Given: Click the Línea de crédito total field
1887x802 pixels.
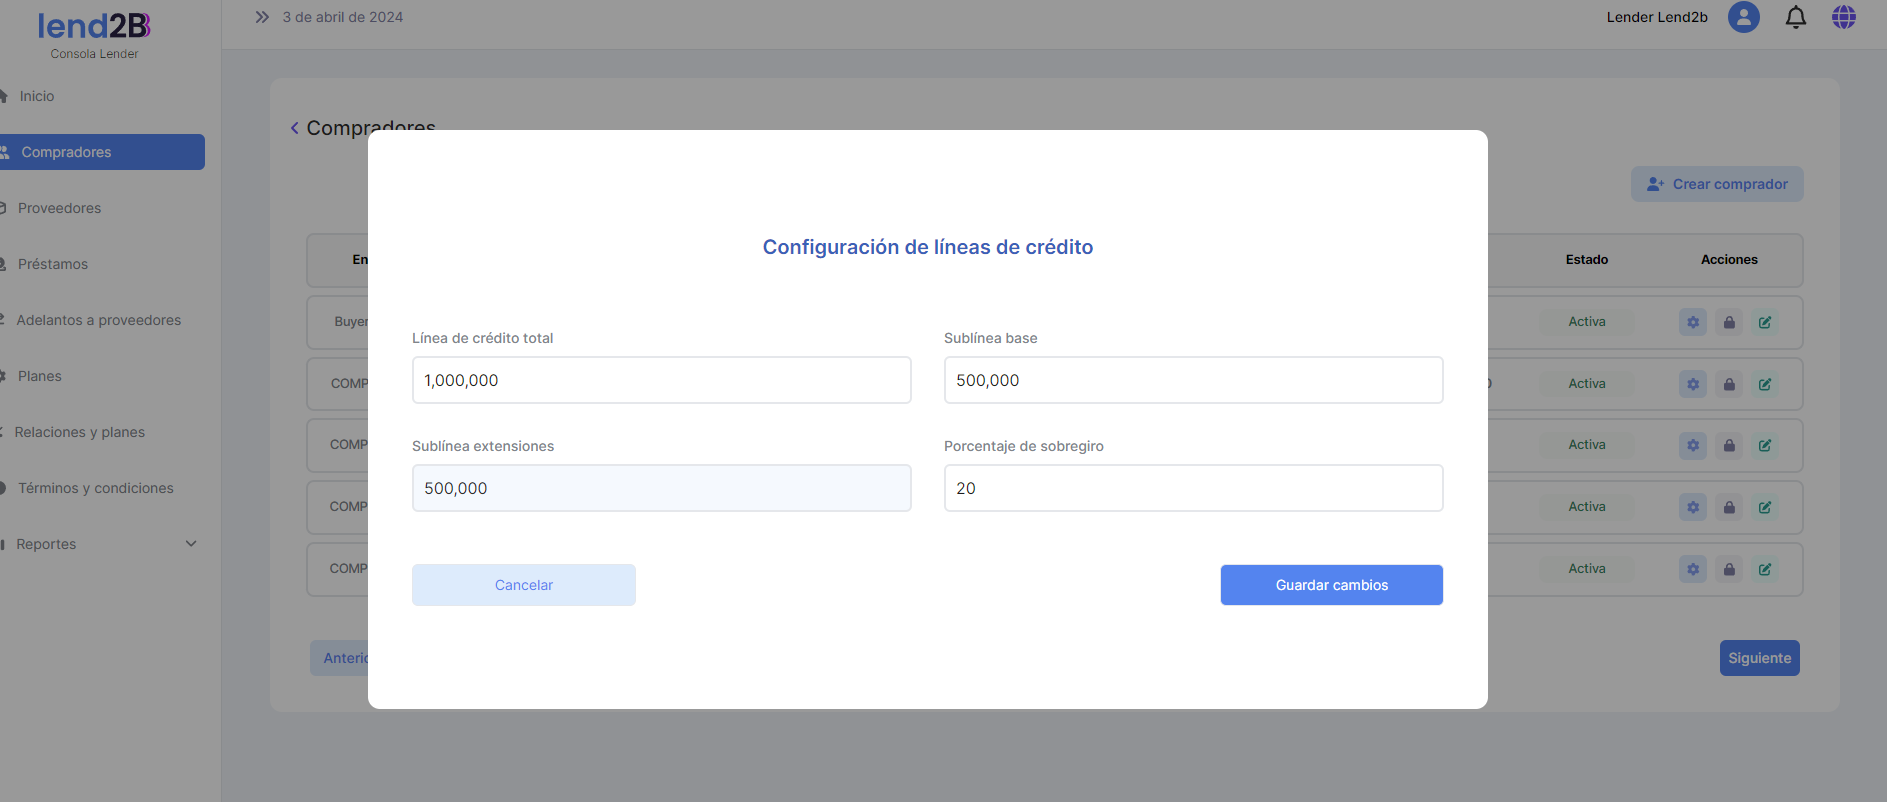Looking at the screenshot, I should click(661, 380).
